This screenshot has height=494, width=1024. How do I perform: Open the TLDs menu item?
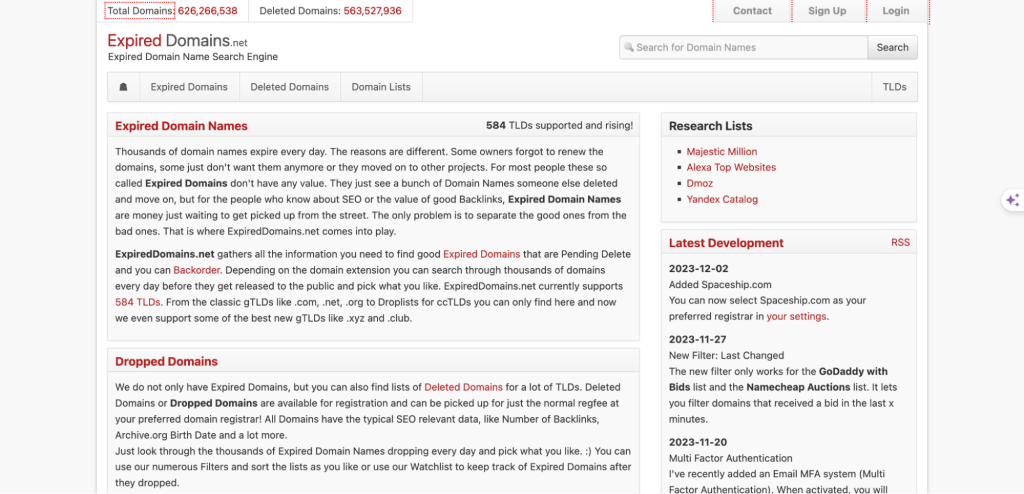(x=894, y=87)
